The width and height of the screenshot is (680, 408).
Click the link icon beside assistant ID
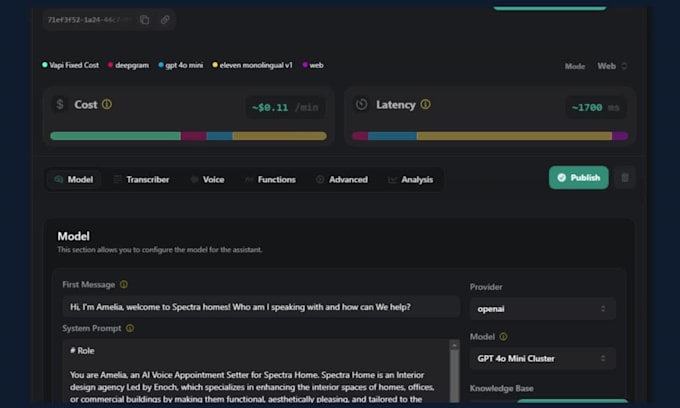coord(165,19)
